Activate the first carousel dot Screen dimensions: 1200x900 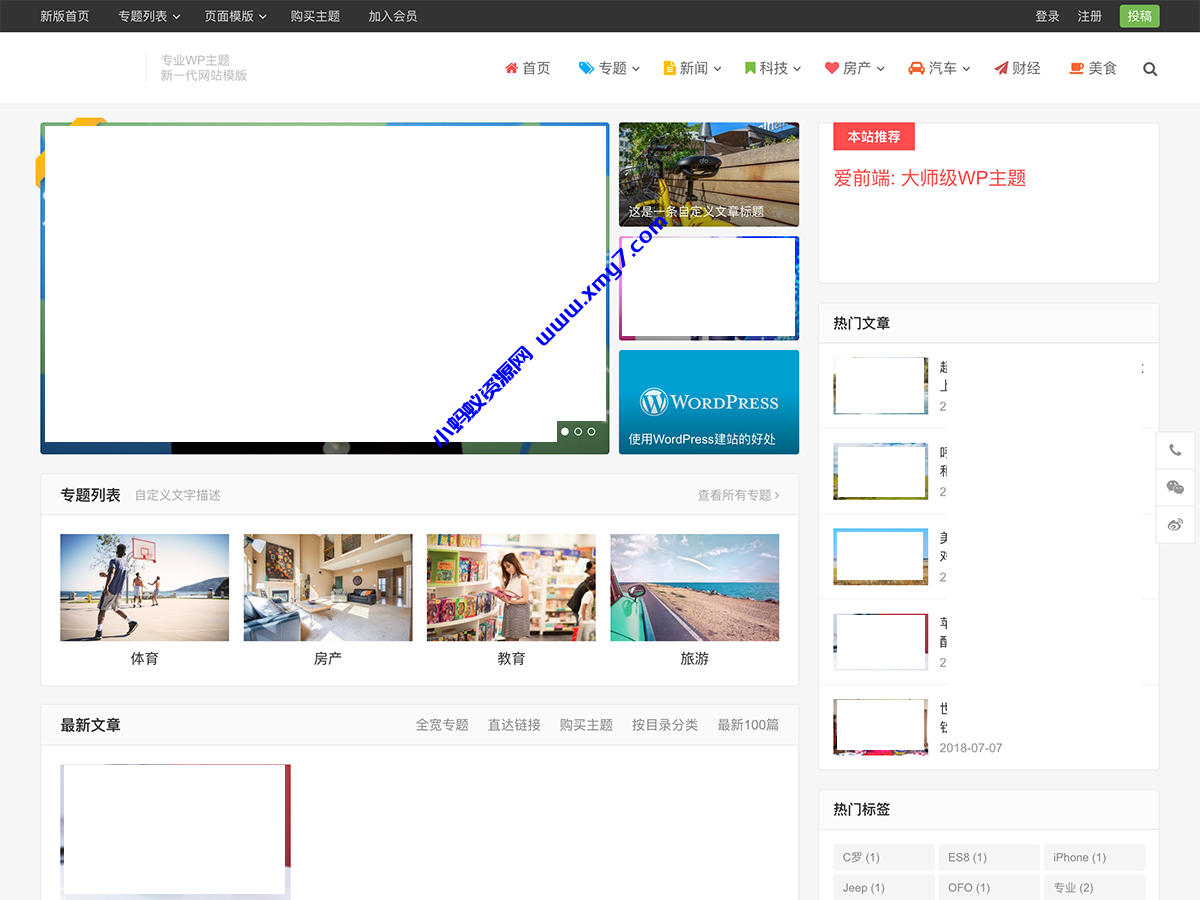point(565,432)
